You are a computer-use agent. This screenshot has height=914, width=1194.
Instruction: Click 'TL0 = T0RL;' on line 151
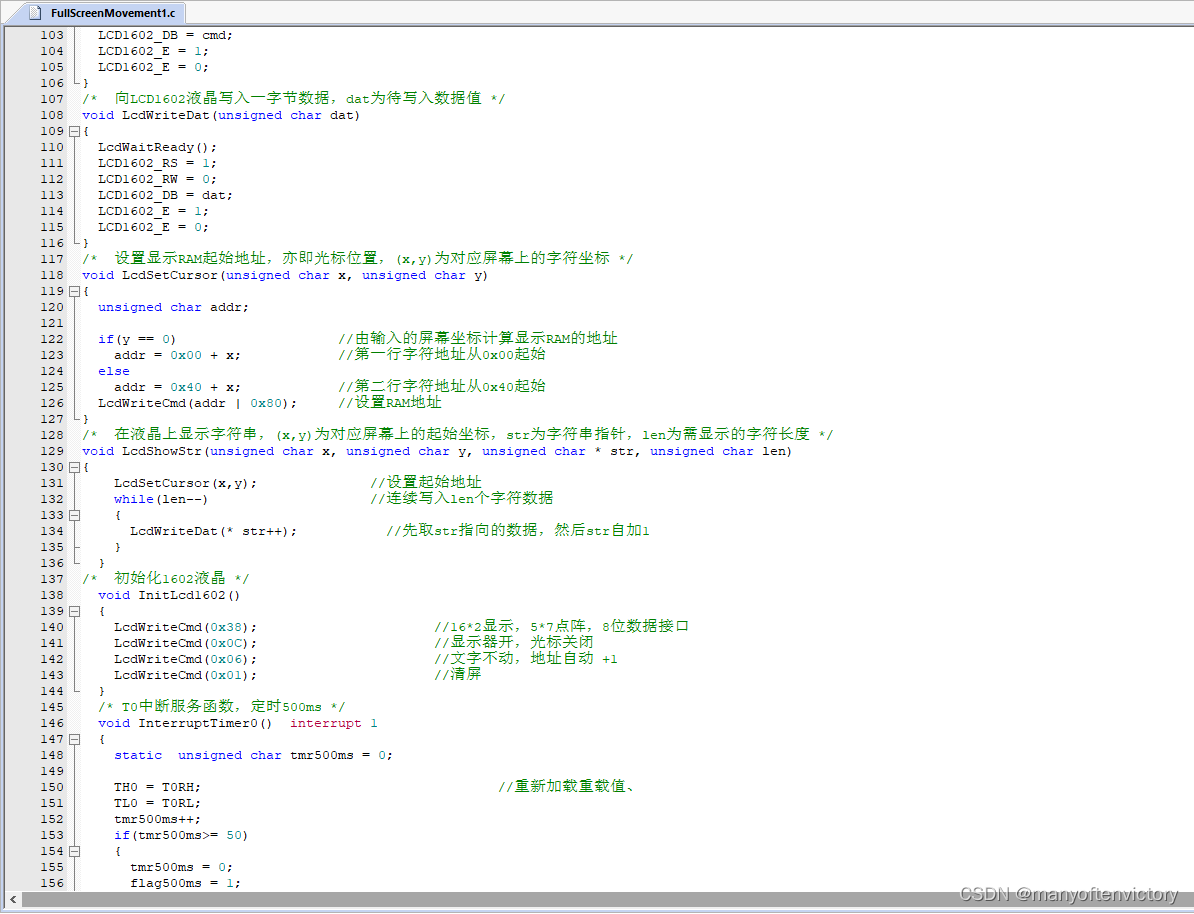pos(158,803)
